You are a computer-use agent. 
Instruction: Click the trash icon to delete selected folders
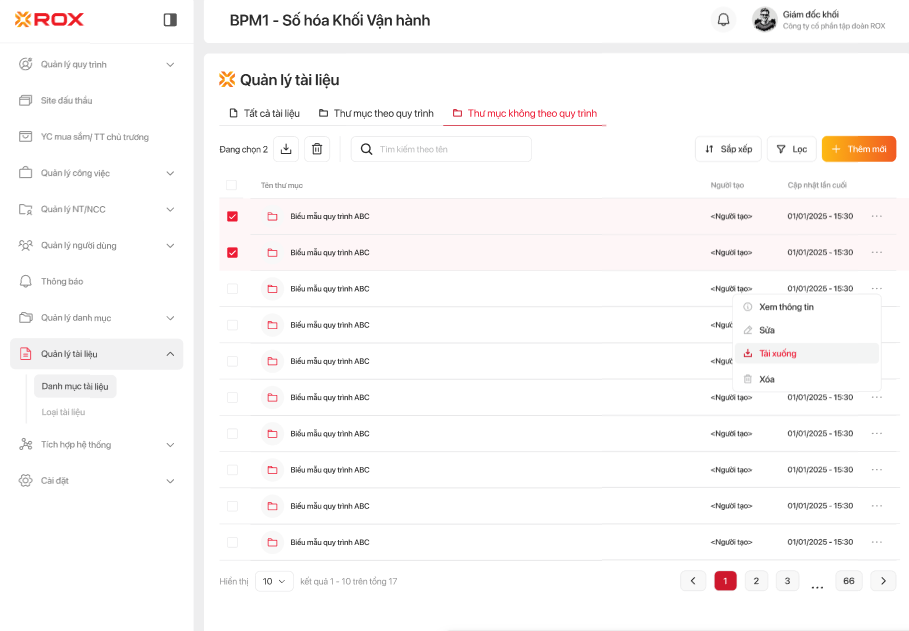coord(317,149)
